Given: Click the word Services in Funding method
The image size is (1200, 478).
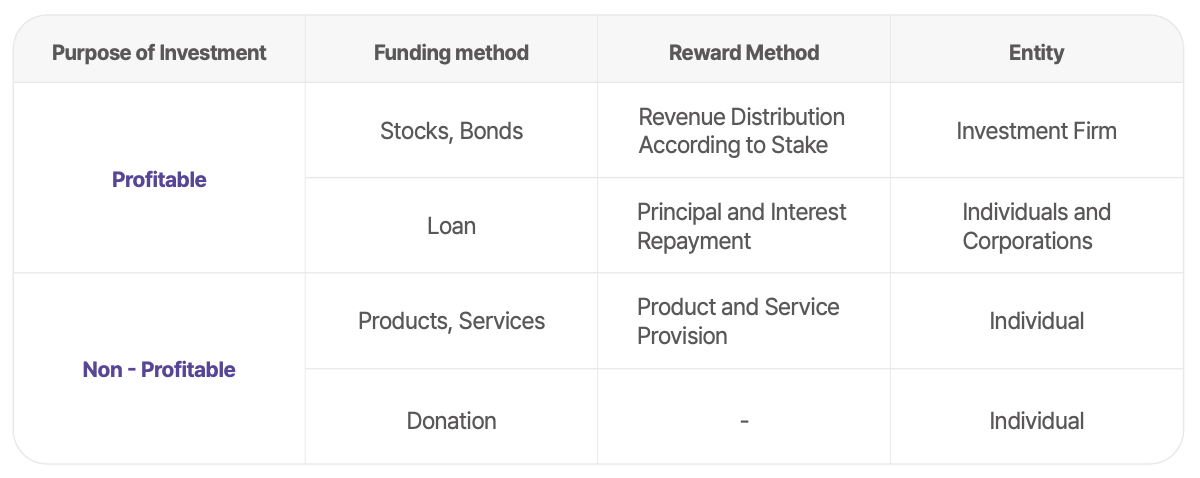Looking at the screenshot, I should (x=502, y=321).
